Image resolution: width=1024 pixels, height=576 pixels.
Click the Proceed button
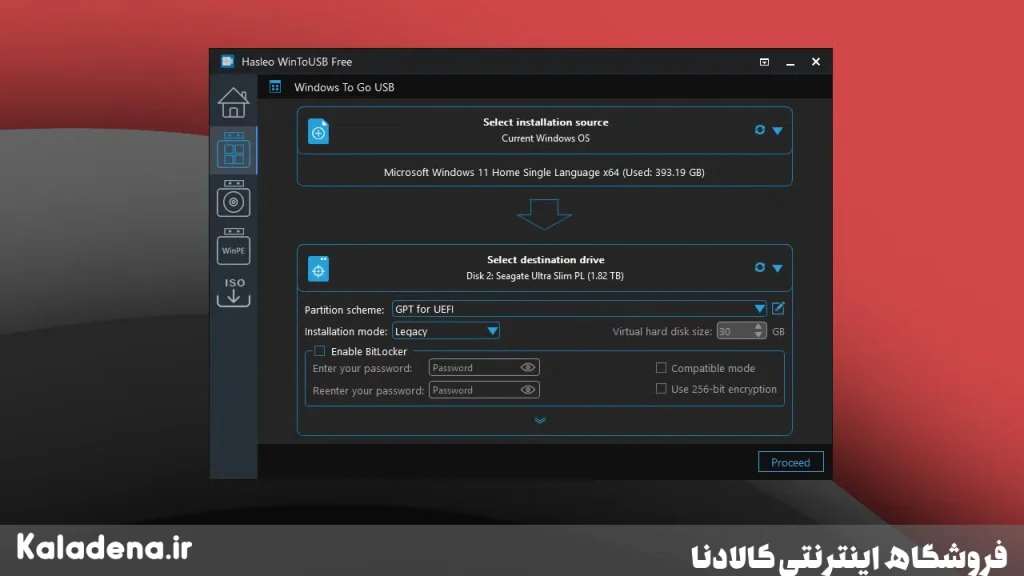(790, 462)
